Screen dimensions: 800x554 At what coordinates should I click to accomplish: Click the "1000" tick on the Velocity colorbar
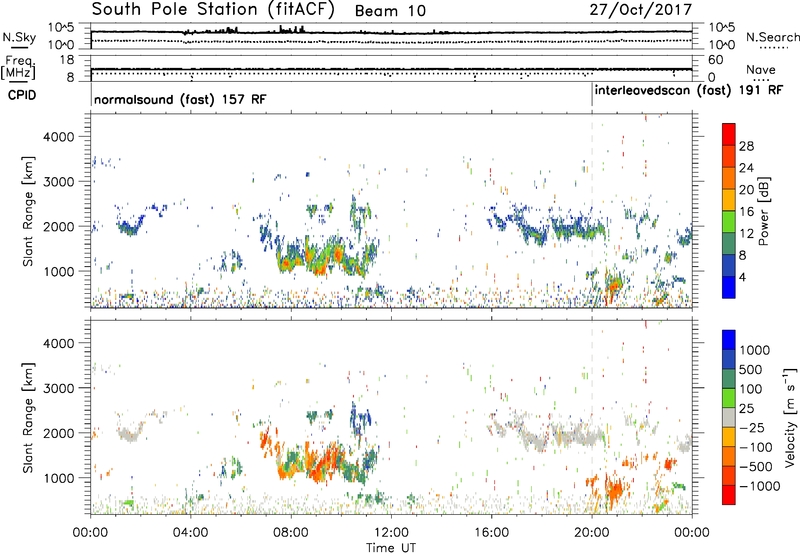coord(754,350)
